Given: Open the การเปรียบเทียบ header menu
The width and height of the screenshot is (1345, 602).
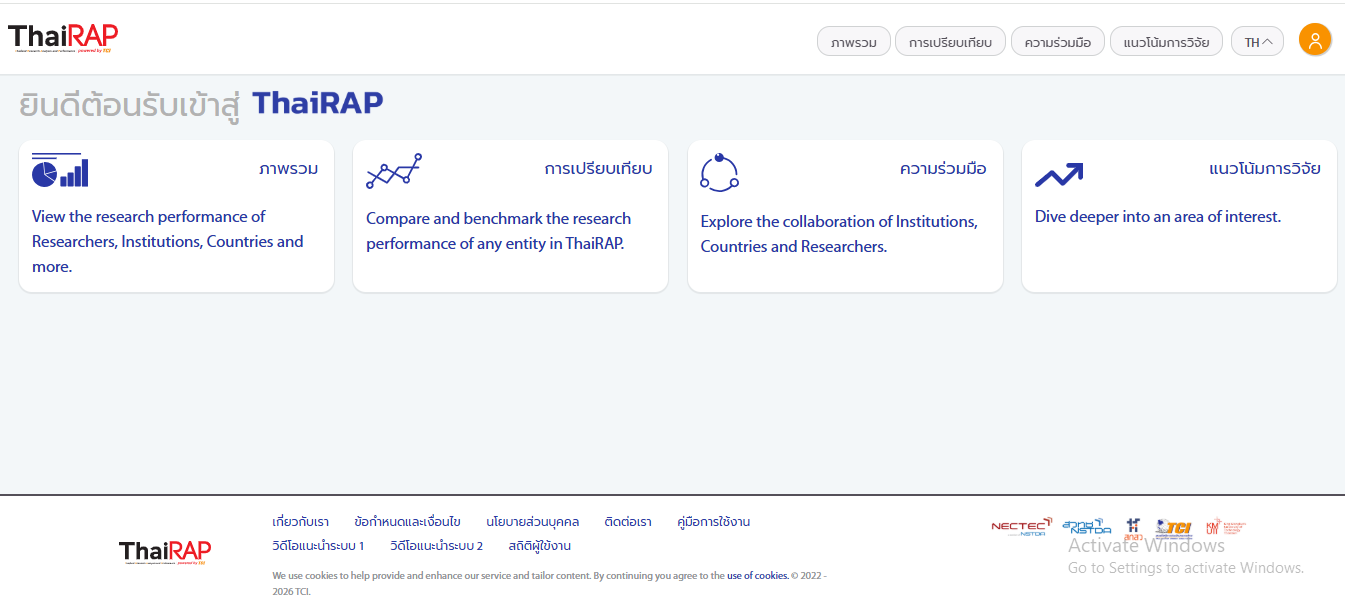Looking at the screenshot, I should tap(950, 42).
